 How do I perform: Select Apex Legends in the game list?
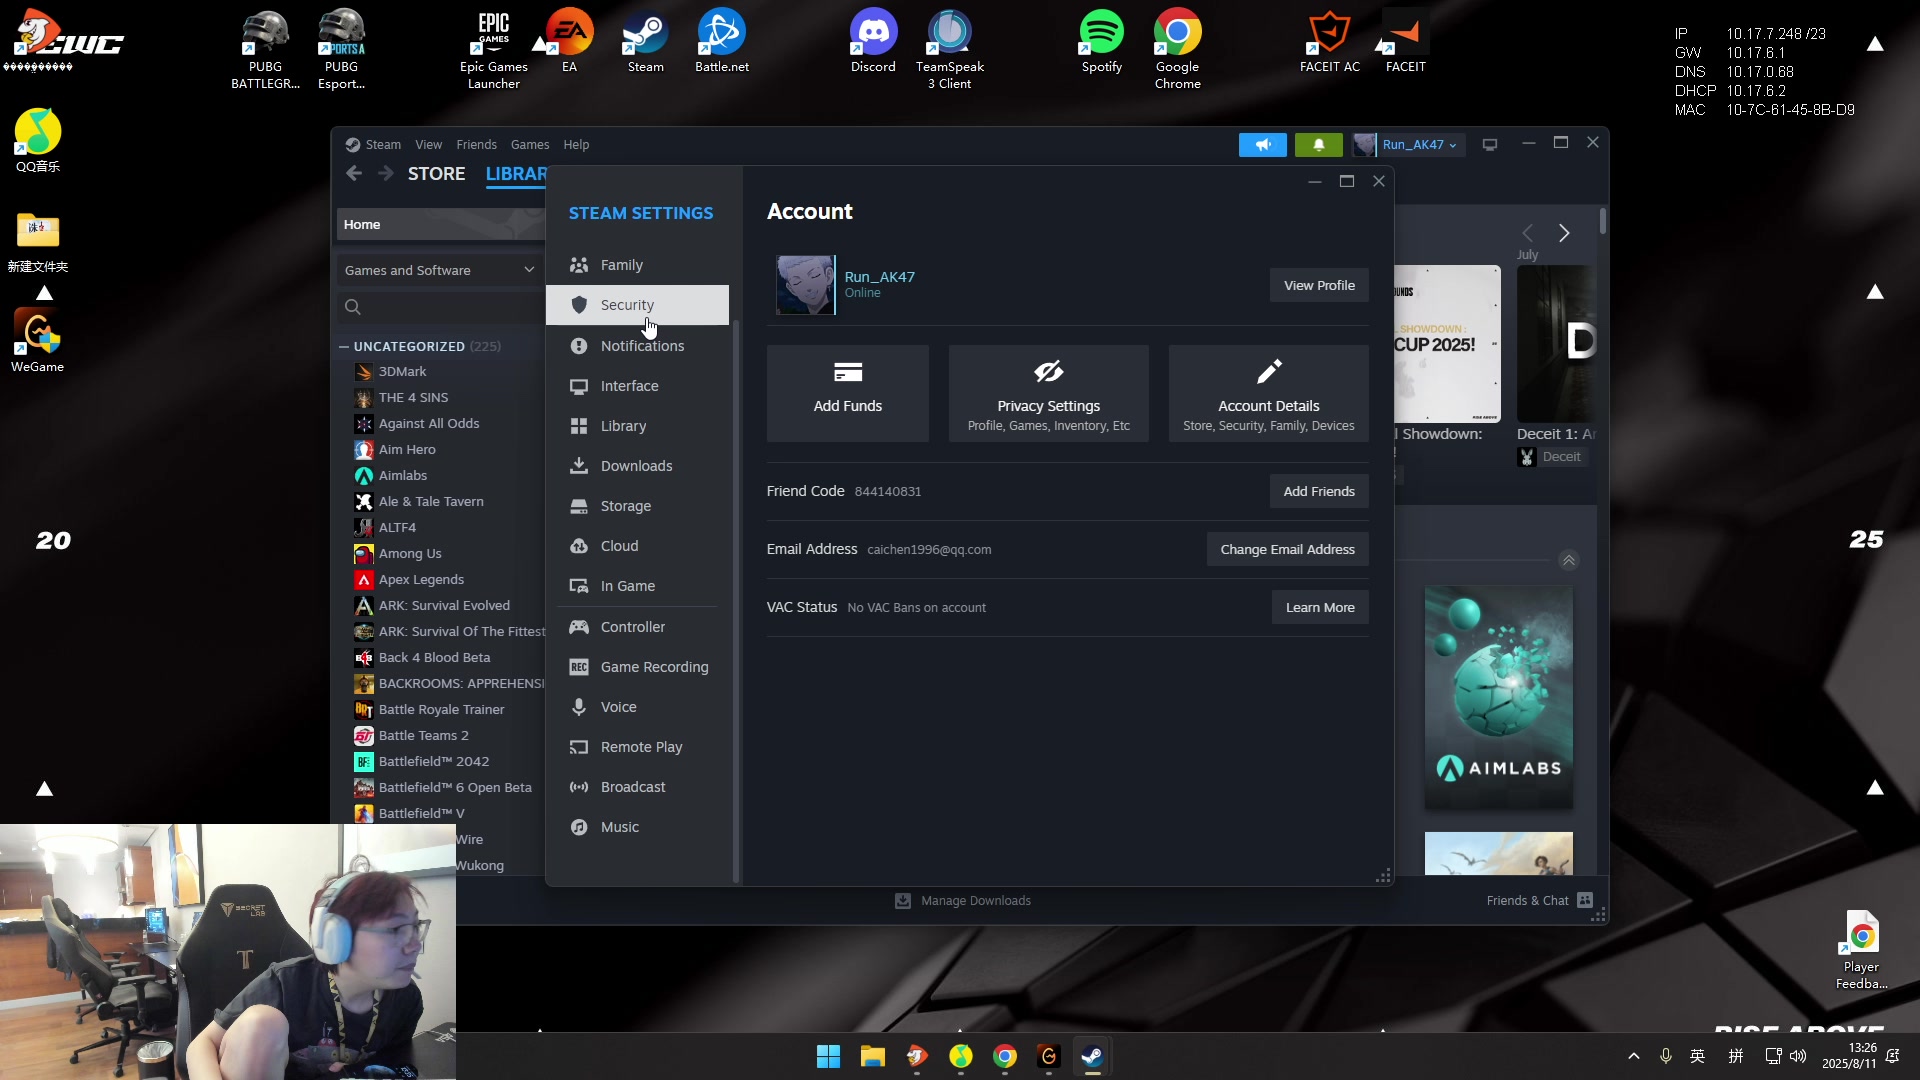point(421,580)
